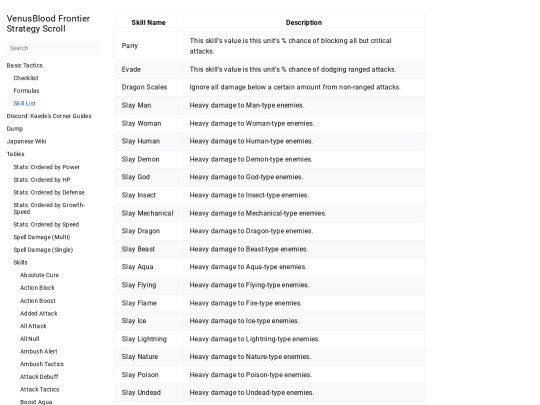This screenshot has height=405, width=540.
Task: Click 'Heavy damage to Mechanical-type enemies' text
Action: point(258,214)
